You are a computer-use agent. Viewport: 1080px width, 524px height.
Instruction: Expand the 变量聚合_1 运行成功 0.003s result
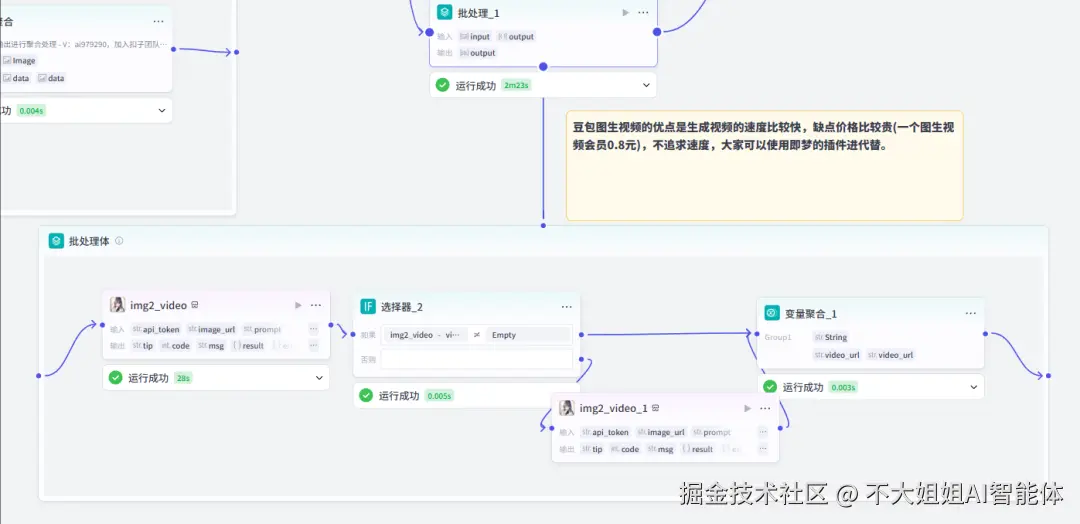[x=973, y=387]
